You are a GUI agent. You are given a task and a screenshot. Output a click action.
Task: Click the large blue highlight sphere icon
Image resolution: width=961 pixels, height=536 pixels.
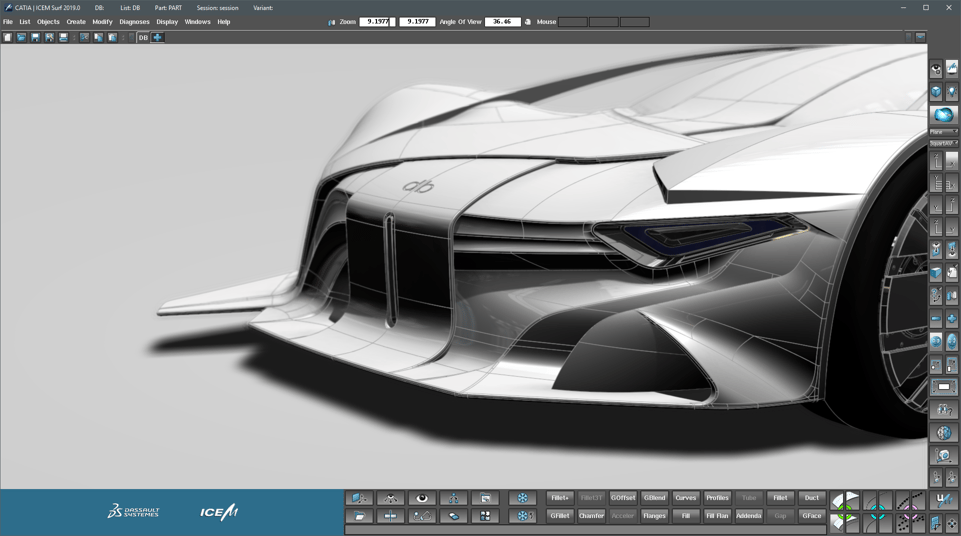pyautogui.click(x=943, y=115)
